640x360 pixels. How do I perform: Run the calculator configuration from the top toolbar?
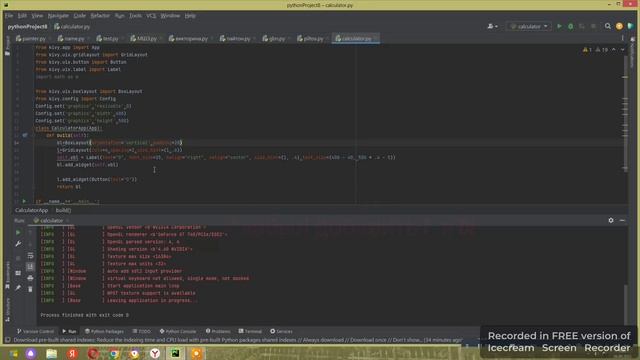559,26
